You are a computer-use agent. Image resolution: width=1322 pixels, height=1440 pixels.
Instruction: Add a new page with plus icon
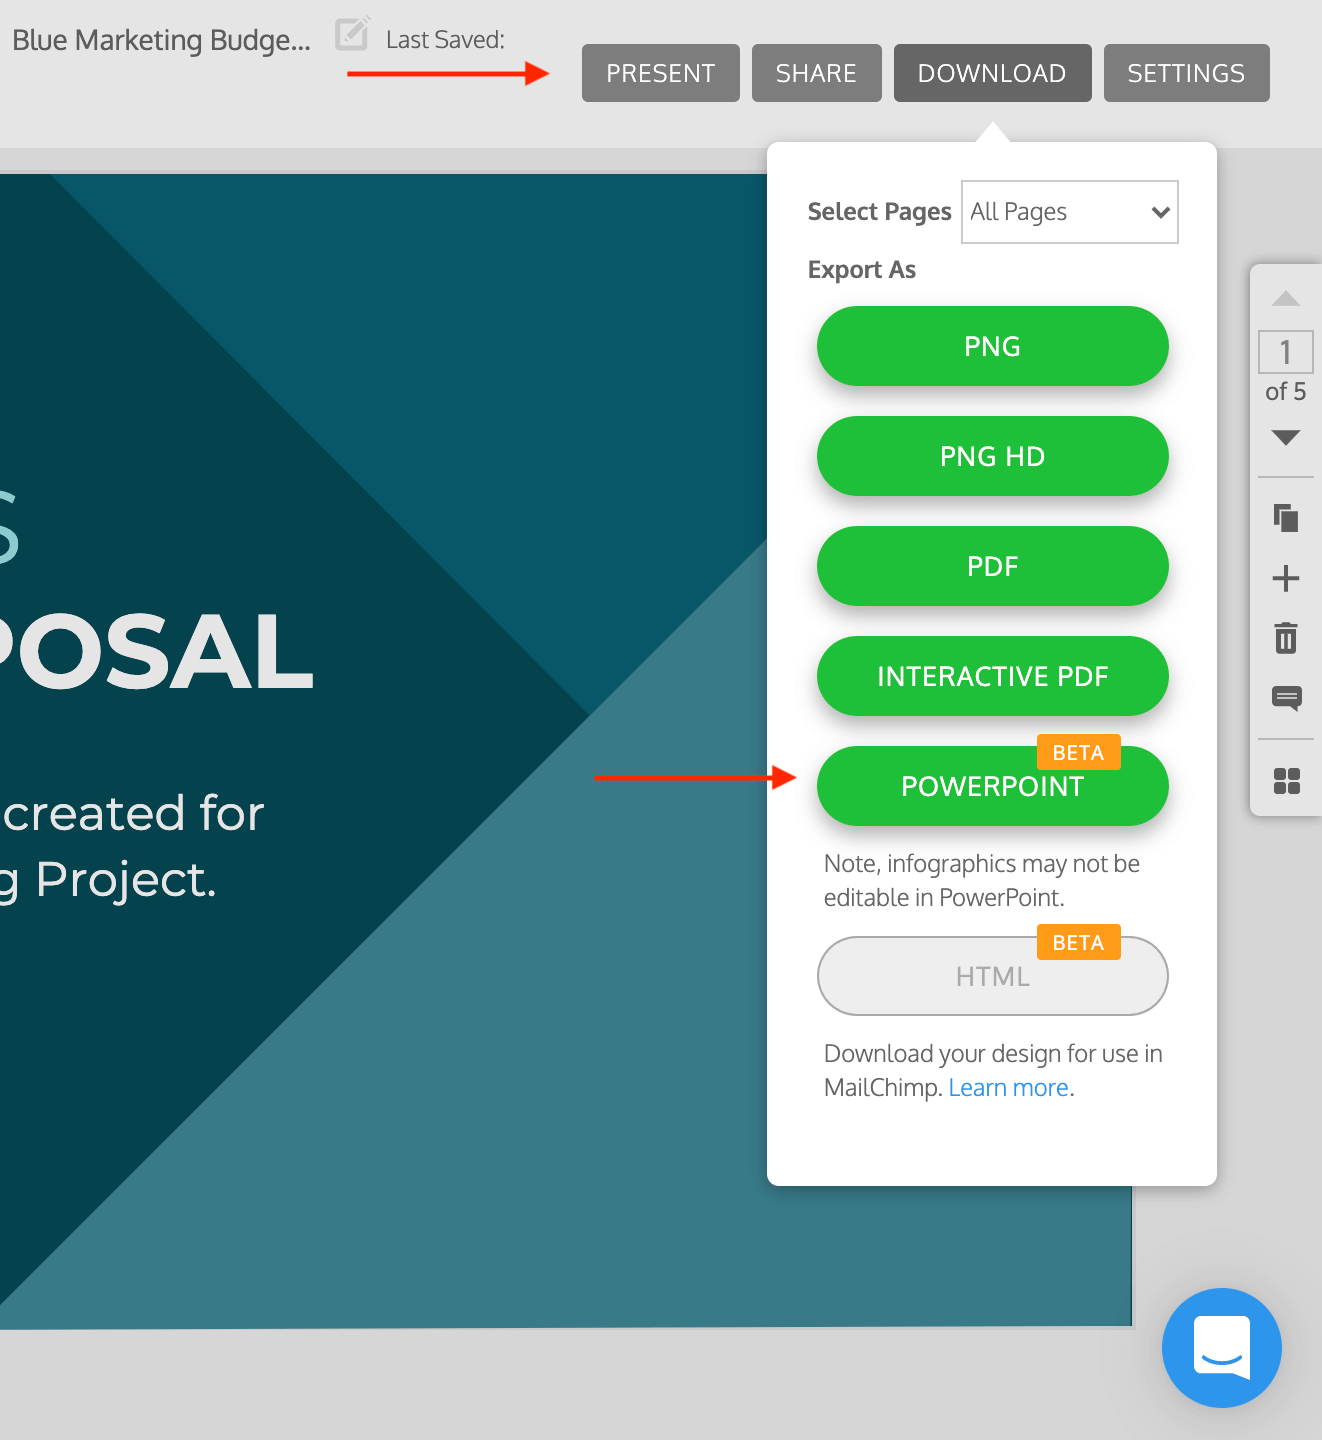1286,578
